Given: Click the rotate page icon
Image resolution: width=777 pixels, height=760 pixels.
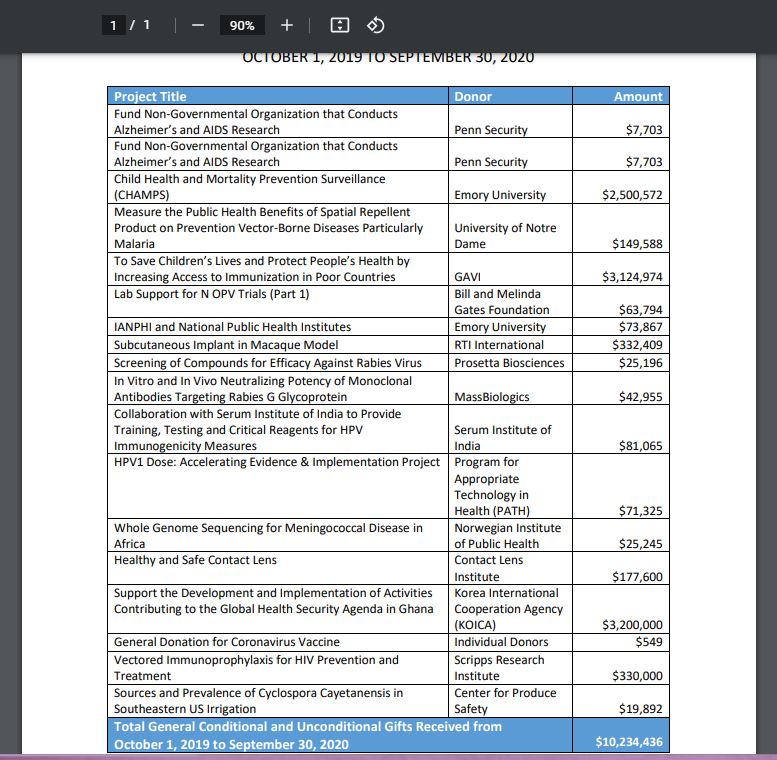Looking at the screenshot, I should click(375, 25).
